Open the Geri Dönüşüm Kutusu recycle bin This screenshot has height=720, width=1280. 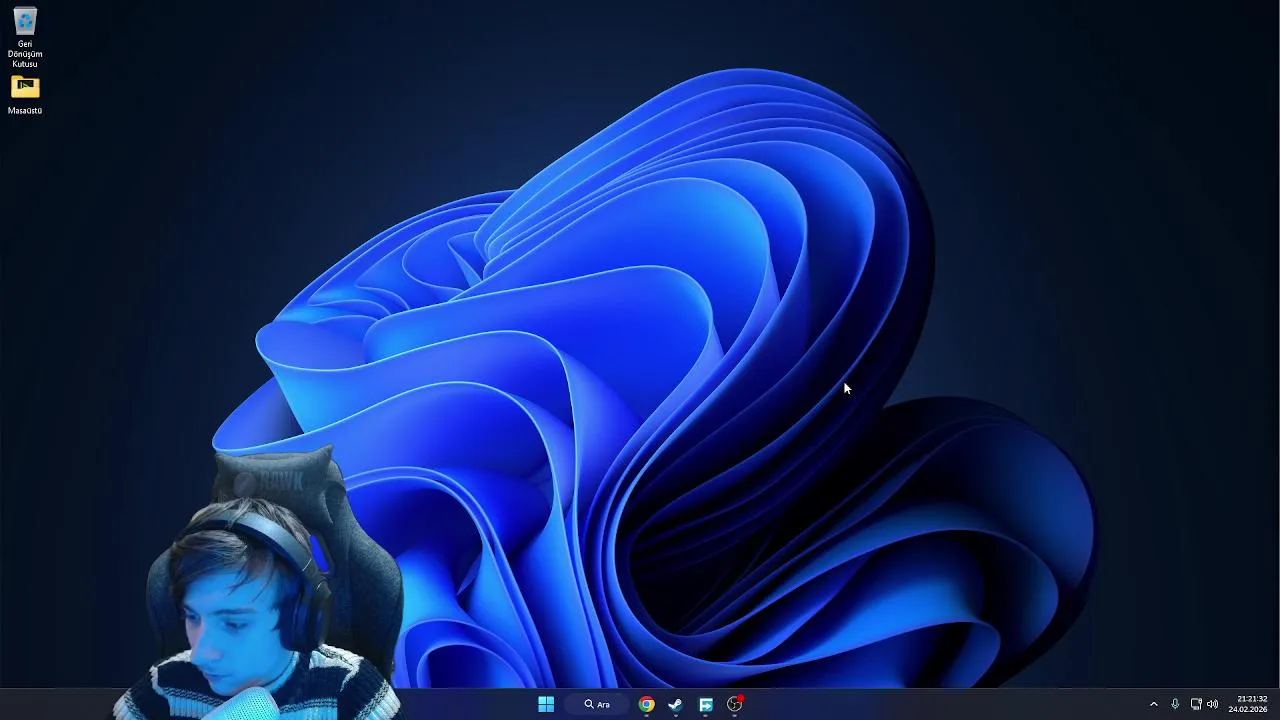coord(25,37)
